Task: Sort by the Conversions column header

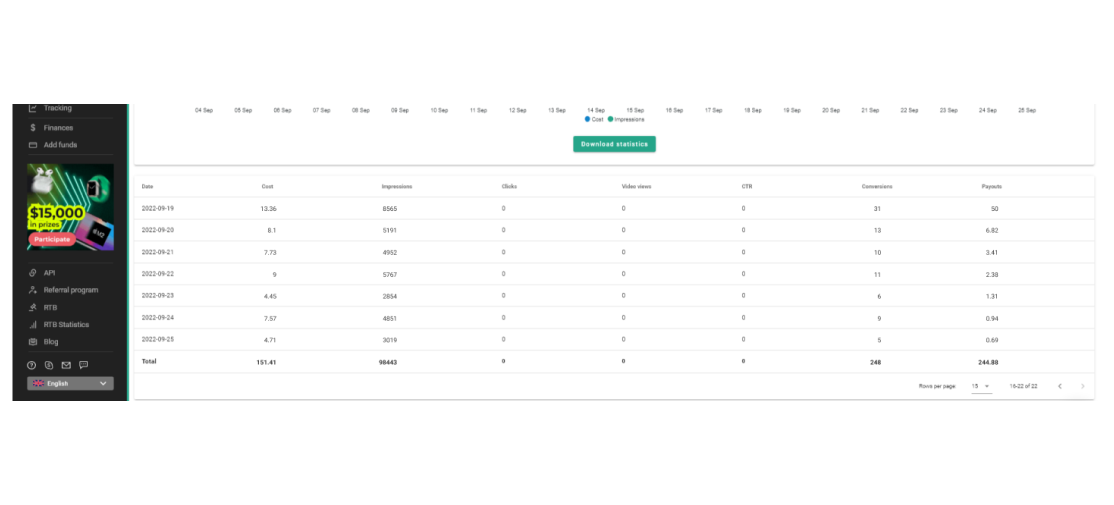Action: (877, 187)
